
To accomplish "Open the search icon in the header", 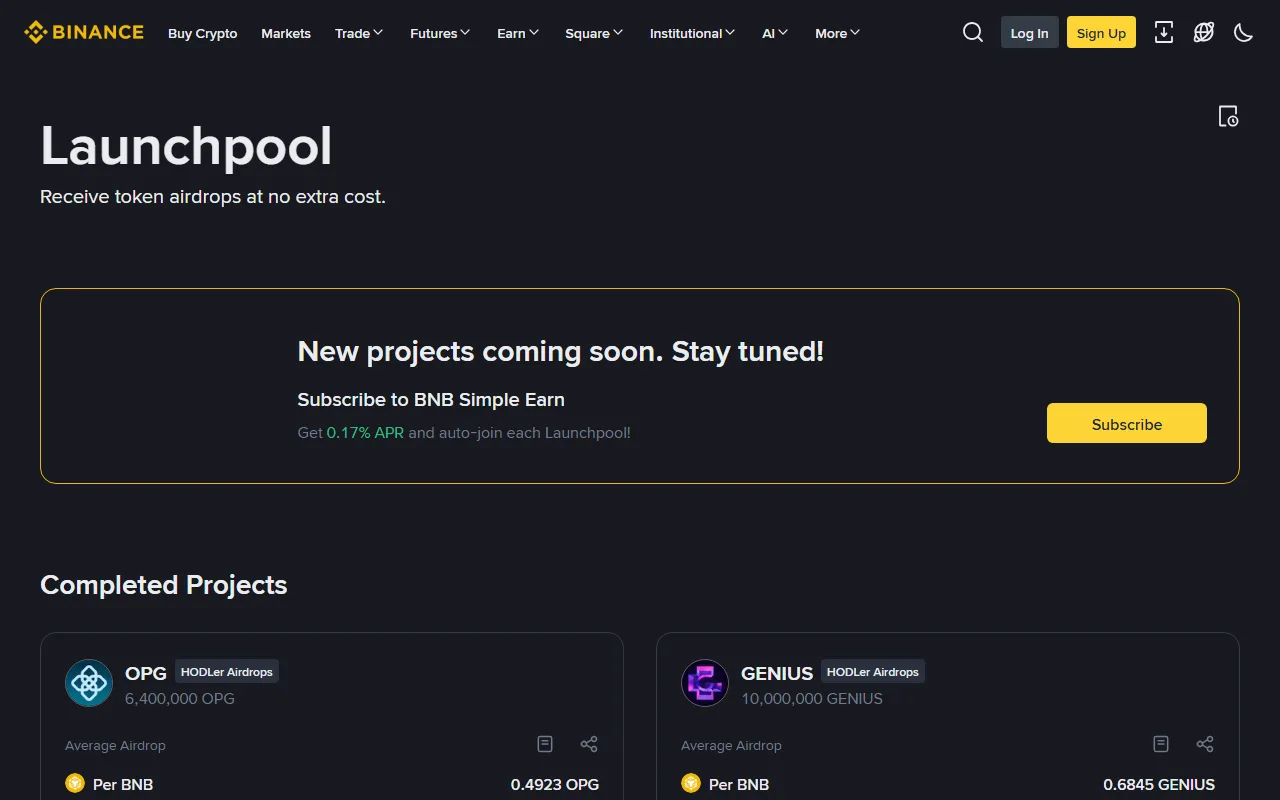I will tap(973, 33).
